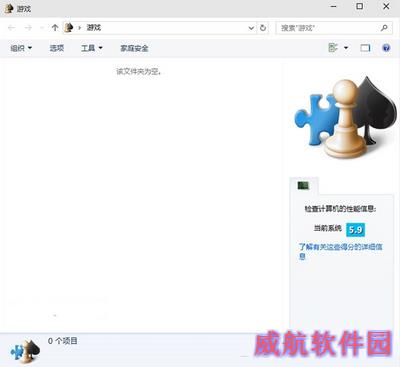The image size is (400, 367).
Task: Click the 选项 toolbar item
Action: pyautogui.click(x=57, y=48)
